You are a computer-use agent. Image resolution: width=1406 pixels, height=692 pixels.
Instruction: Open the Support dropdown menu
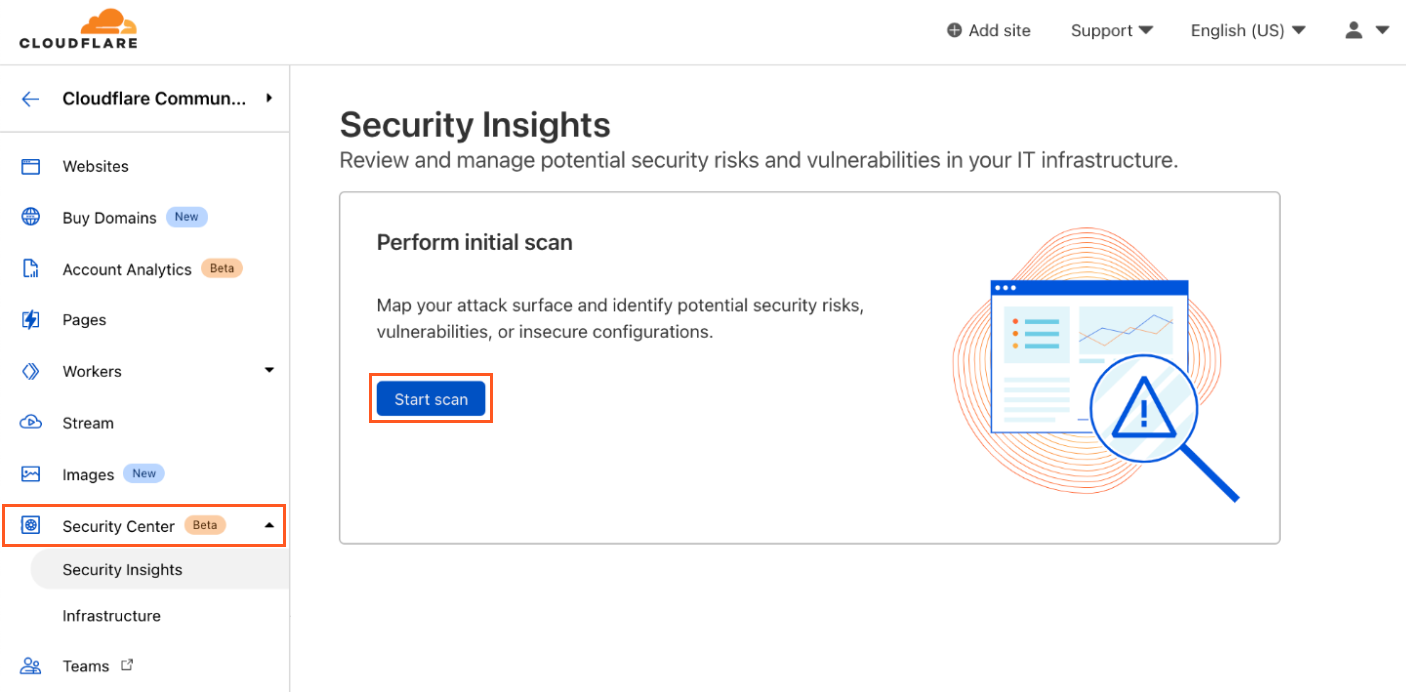pos(1111,30)
